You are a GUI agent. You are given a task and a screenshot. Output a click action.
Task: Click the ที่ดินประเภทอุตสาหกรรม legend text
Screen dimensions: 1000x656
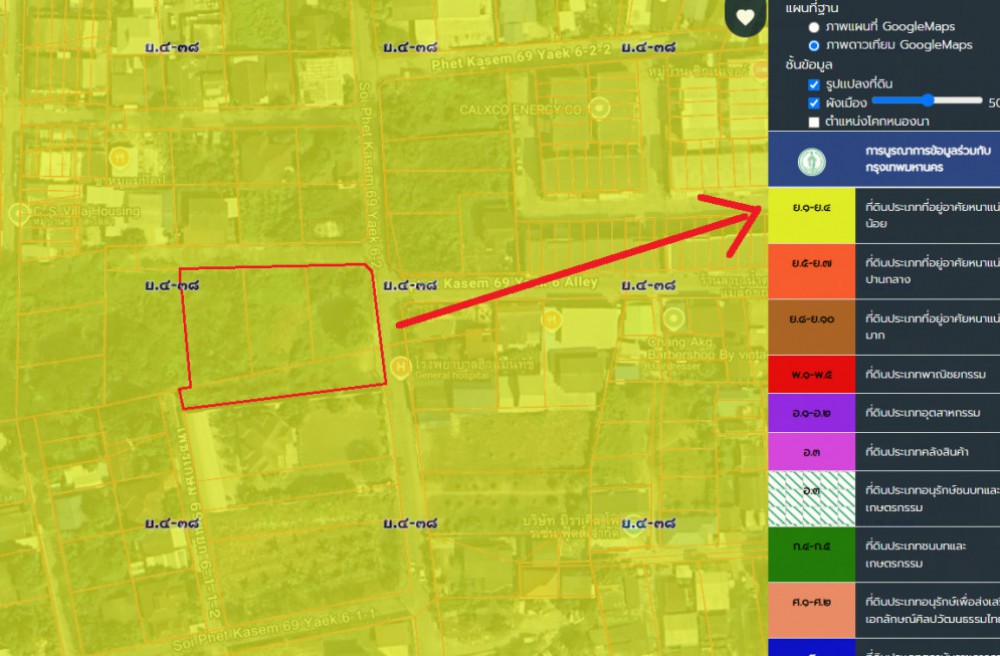923,413
